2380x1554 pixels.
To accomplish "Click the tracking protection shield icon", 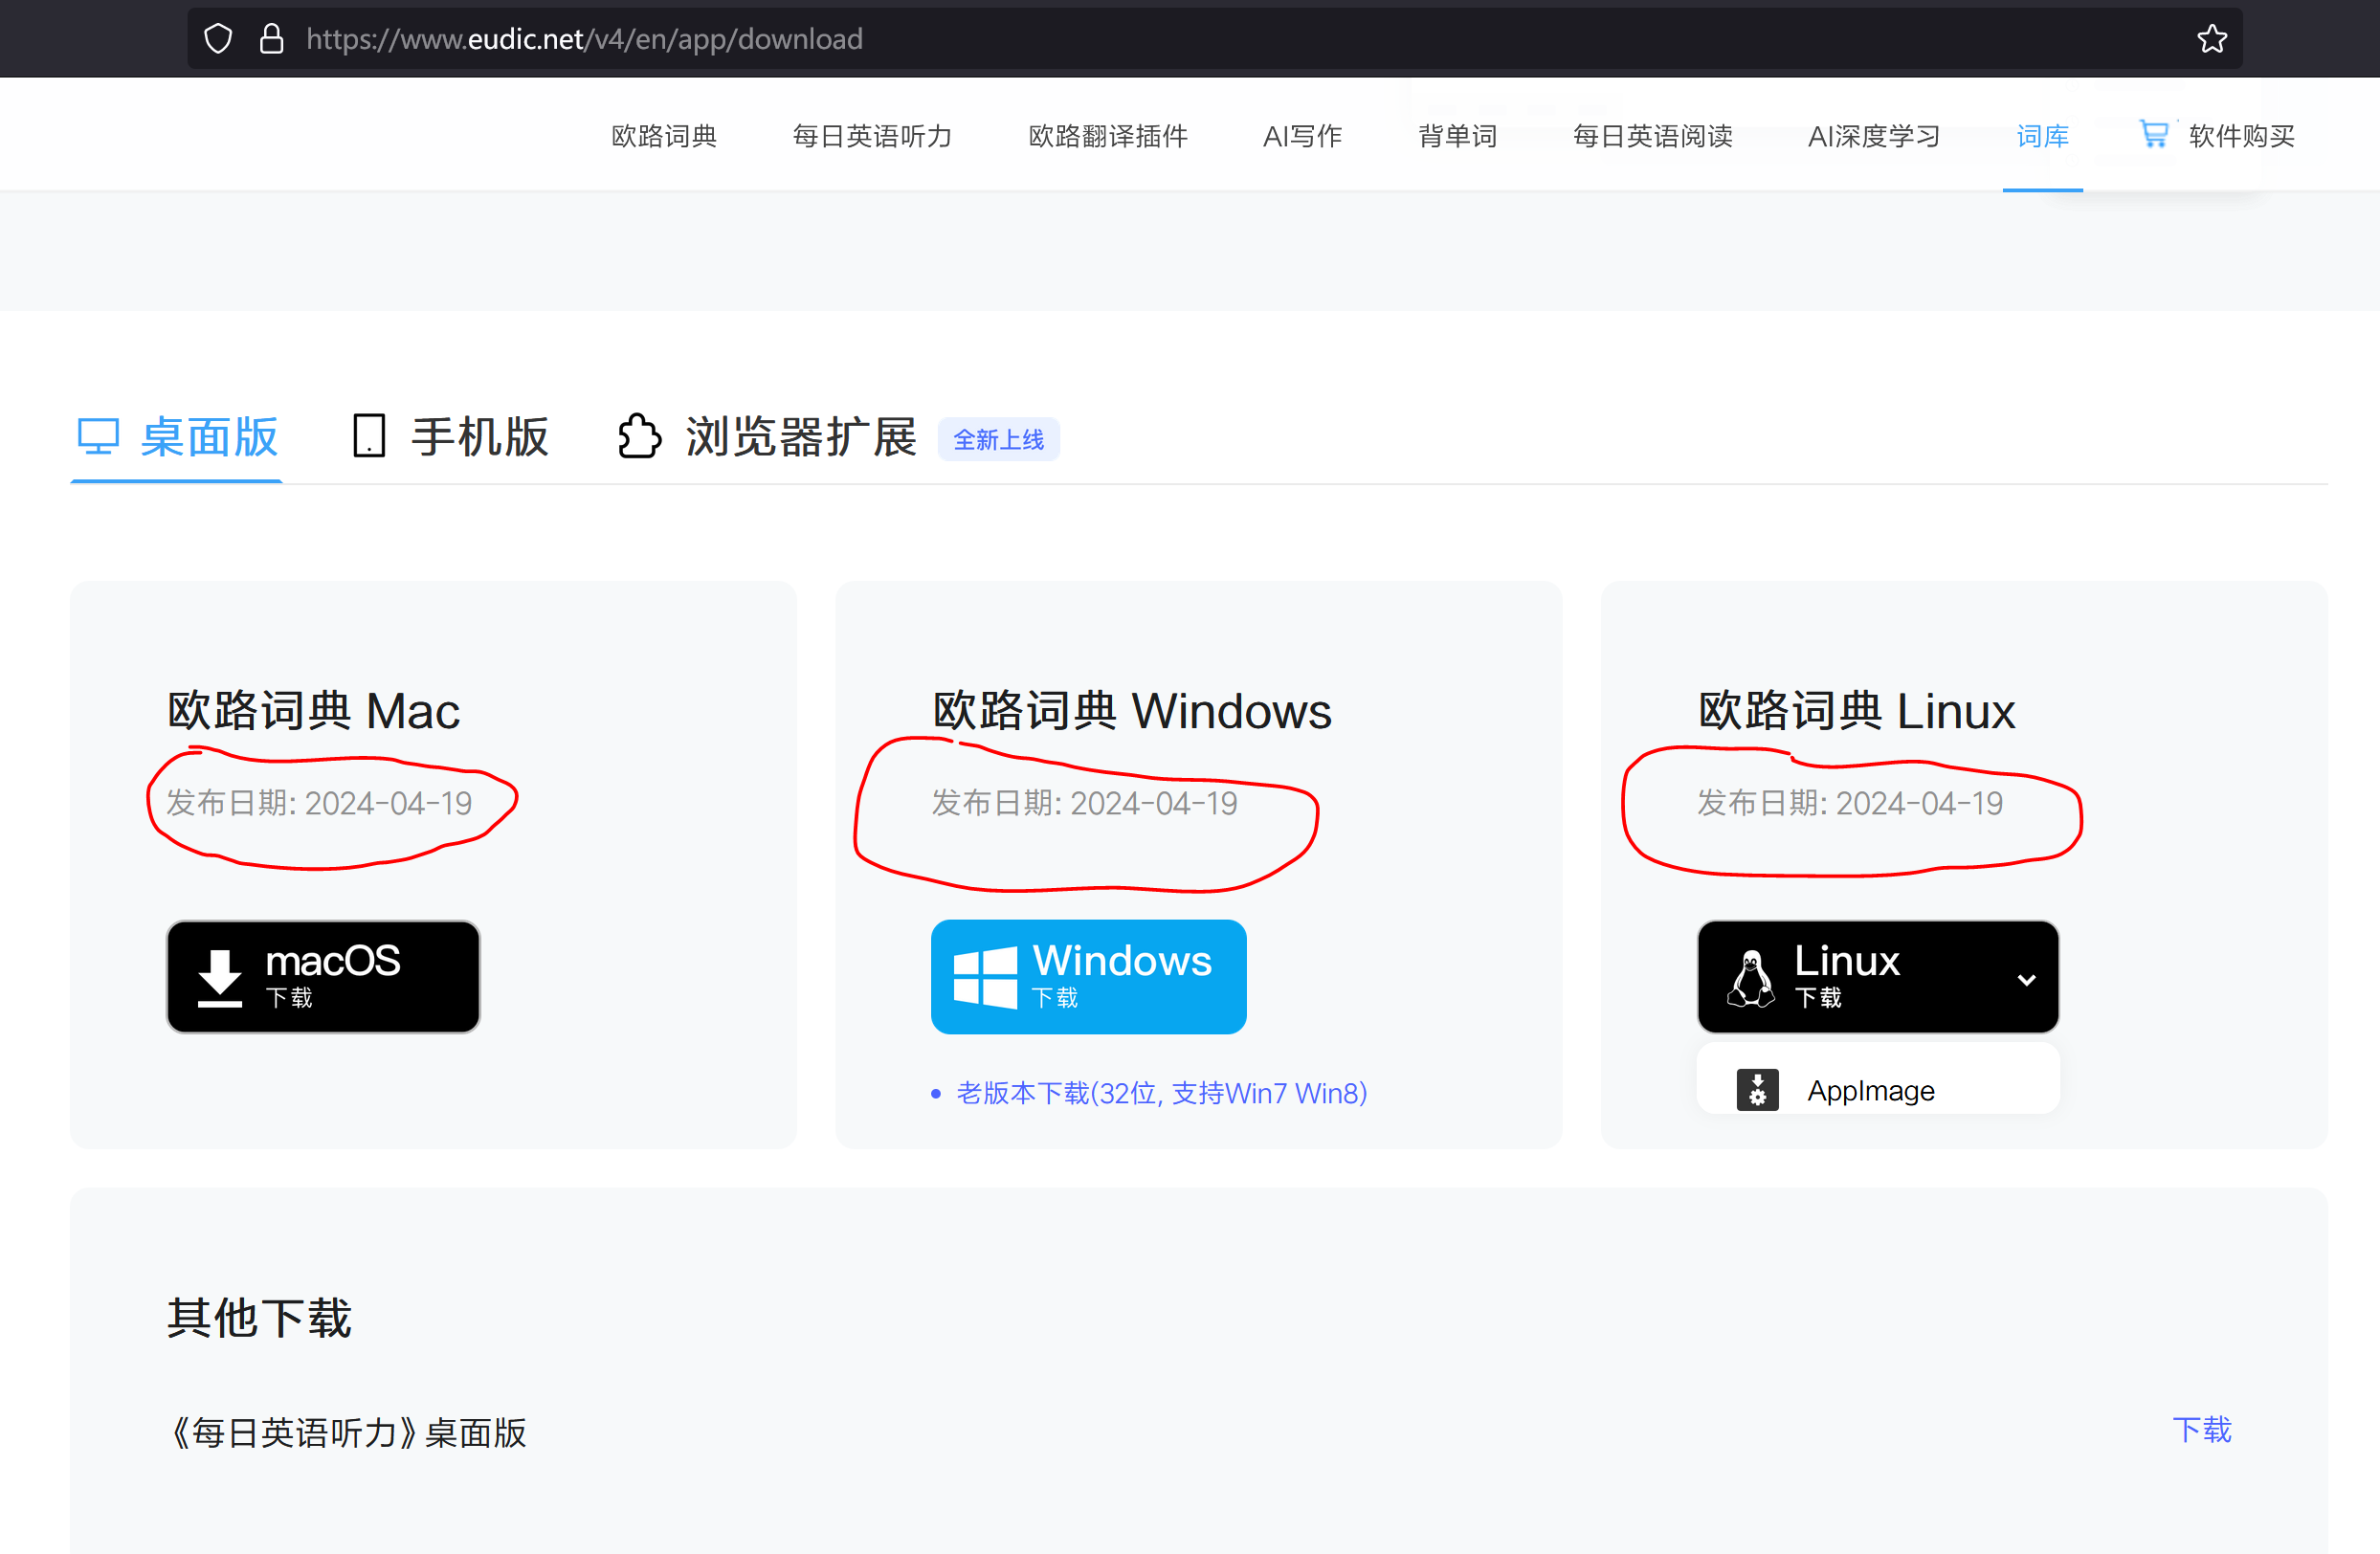I will pos(218,39).
